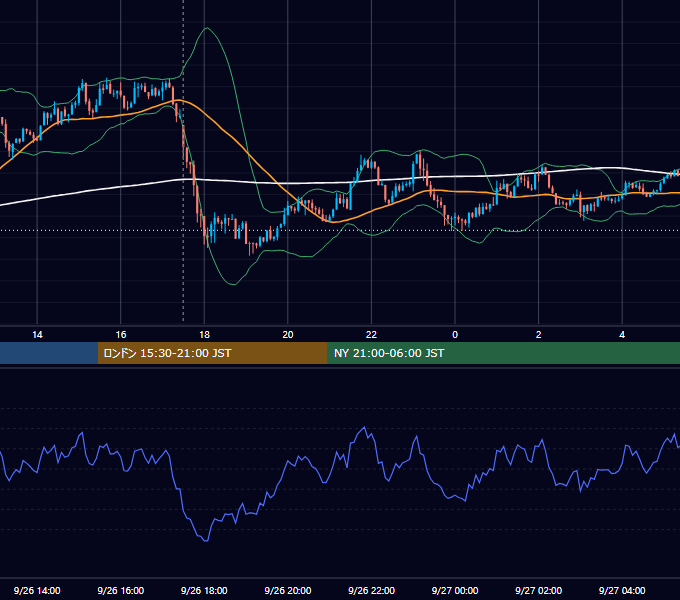Click the 9/26 14:00 date label

37,590
